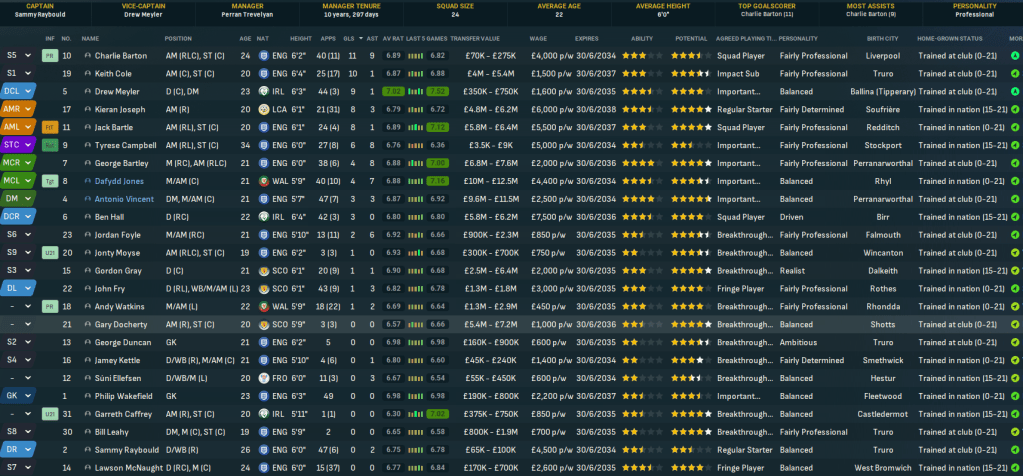Click the Wales flag in Andy Watkins' row
Viewport: 1023px width, 476px height.
pyautogui.click(x=263, y=306)
